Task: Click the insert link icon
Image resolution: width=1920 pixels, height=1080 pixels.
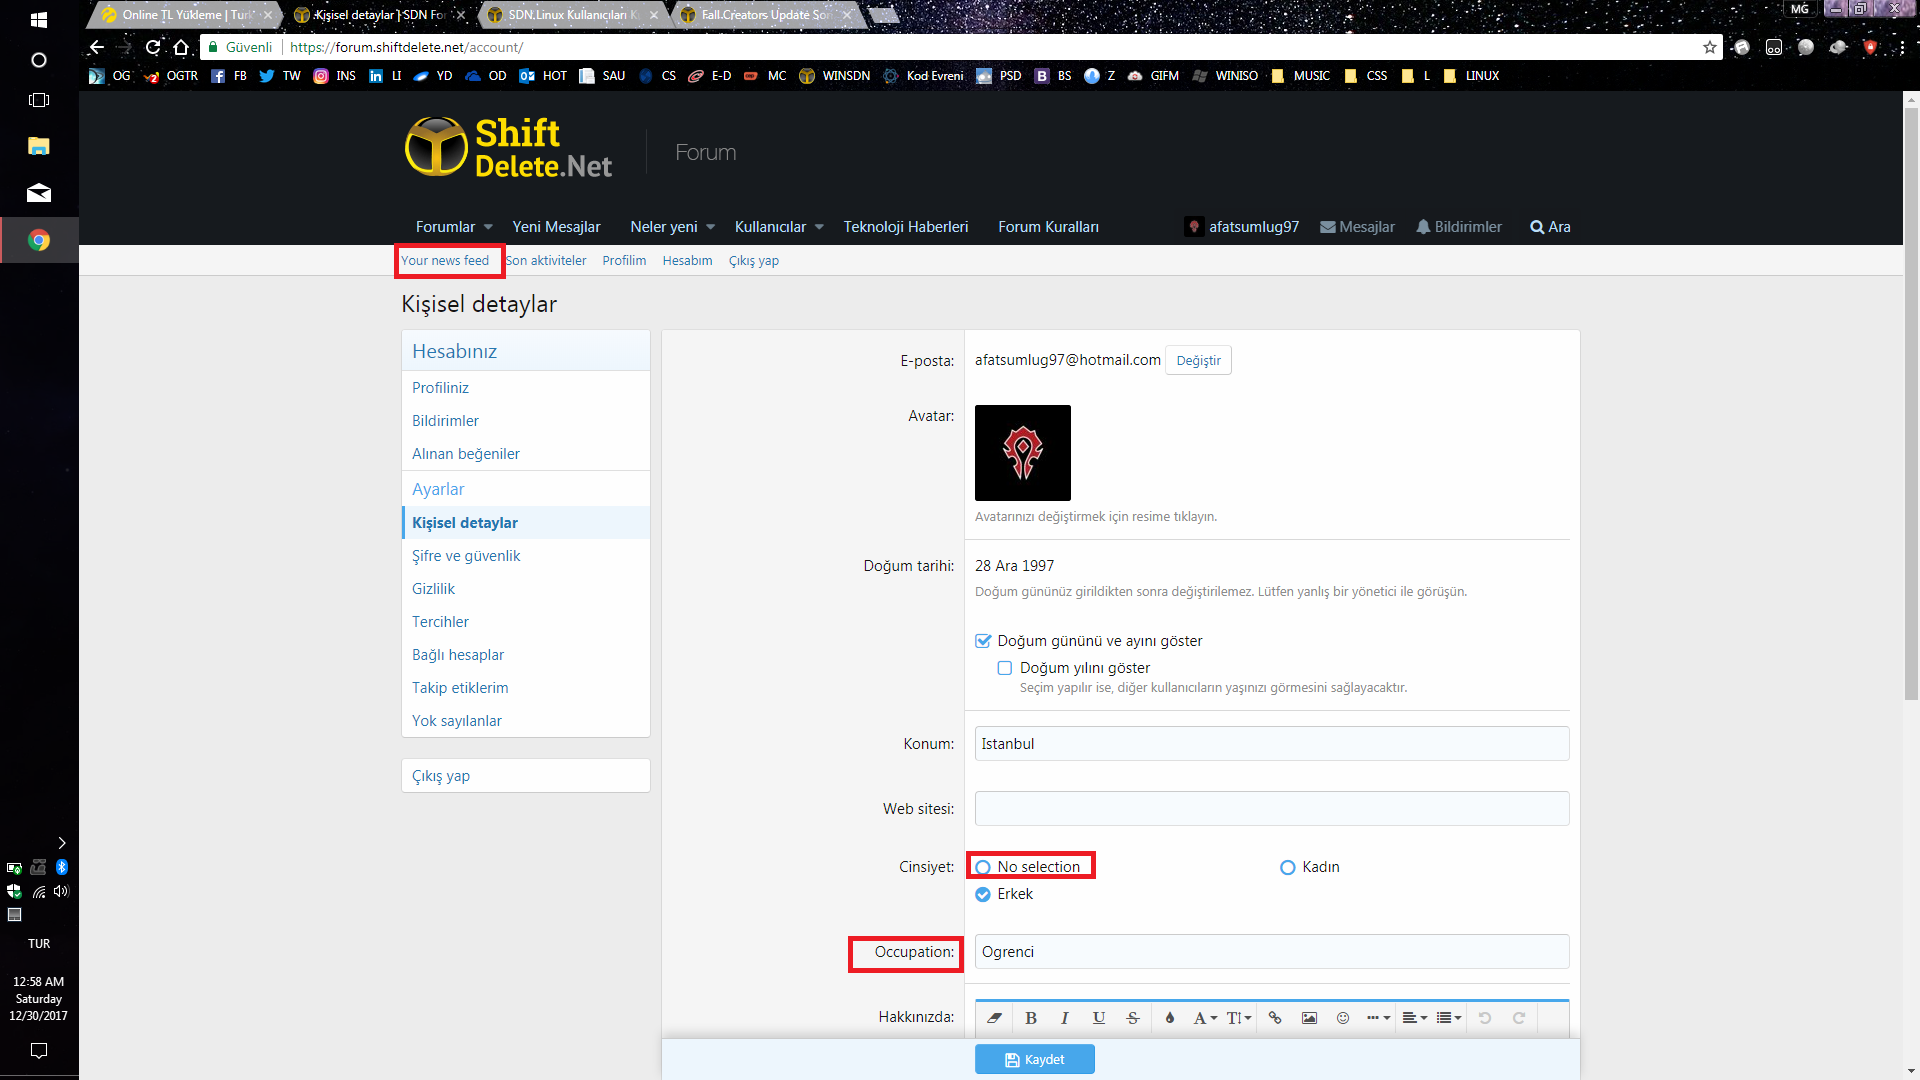Action: click(1275, 1018)
